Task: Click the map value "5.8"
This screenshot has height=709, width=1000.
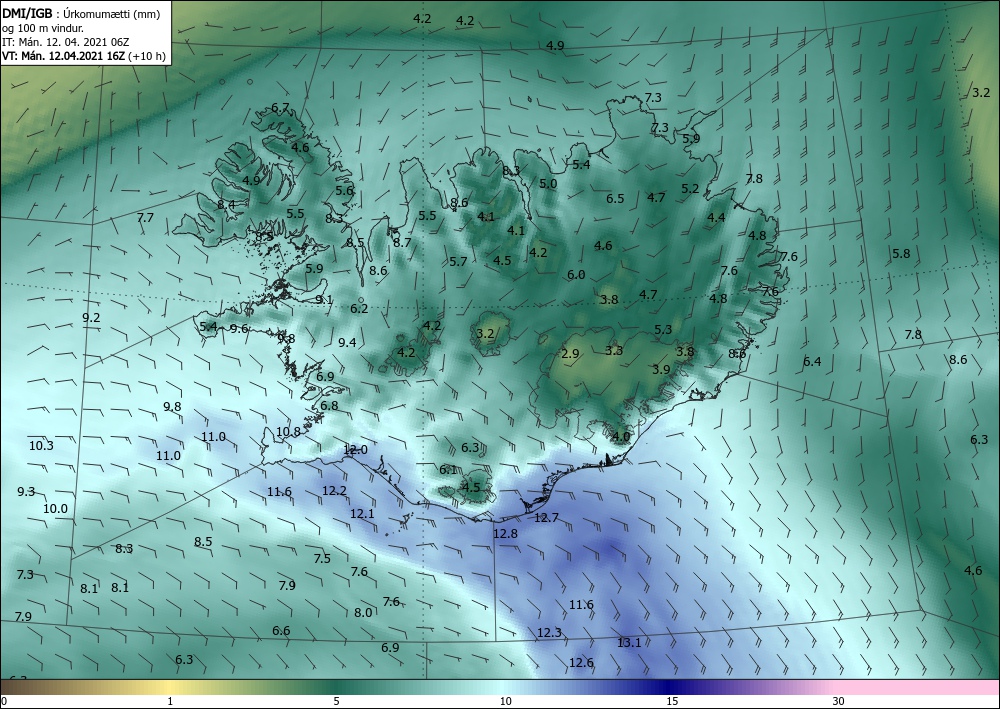Action: pos(901,254)
